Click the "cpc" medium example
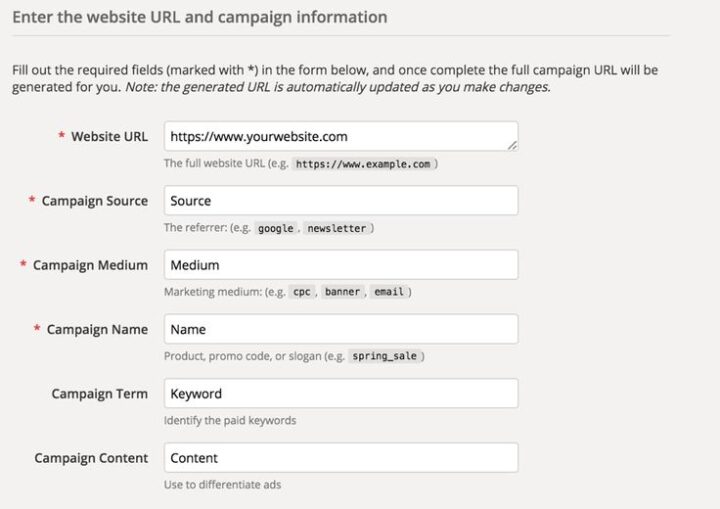The image size is (720, 509). coord(301,292)
